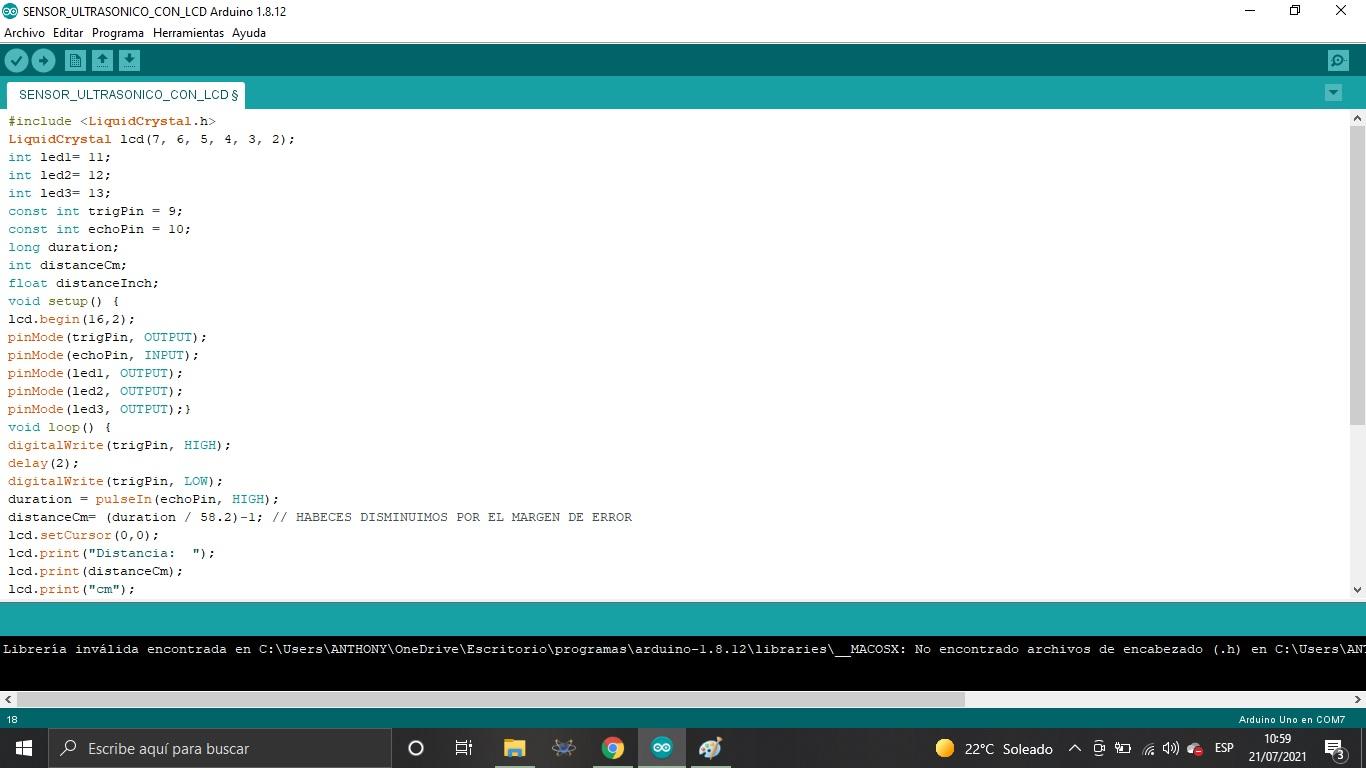This screenshot has height=768, width=1366.
Task: Click the editor vertical scrollbar thumb
Action: pyautogui.click(x=1357, y=274)
